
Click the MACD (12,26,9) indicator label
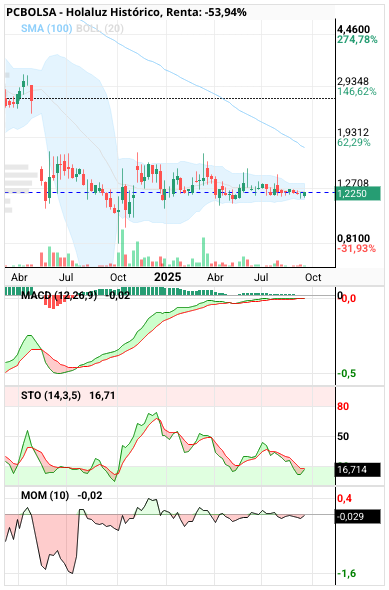point(59,296)
